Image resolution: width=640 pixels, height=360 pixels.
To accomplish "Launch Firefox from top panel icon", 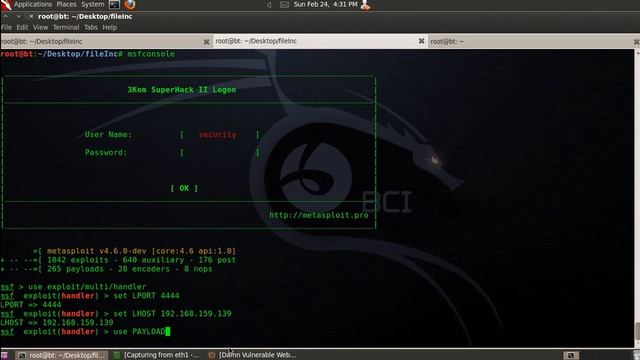I will pos(129,4).
